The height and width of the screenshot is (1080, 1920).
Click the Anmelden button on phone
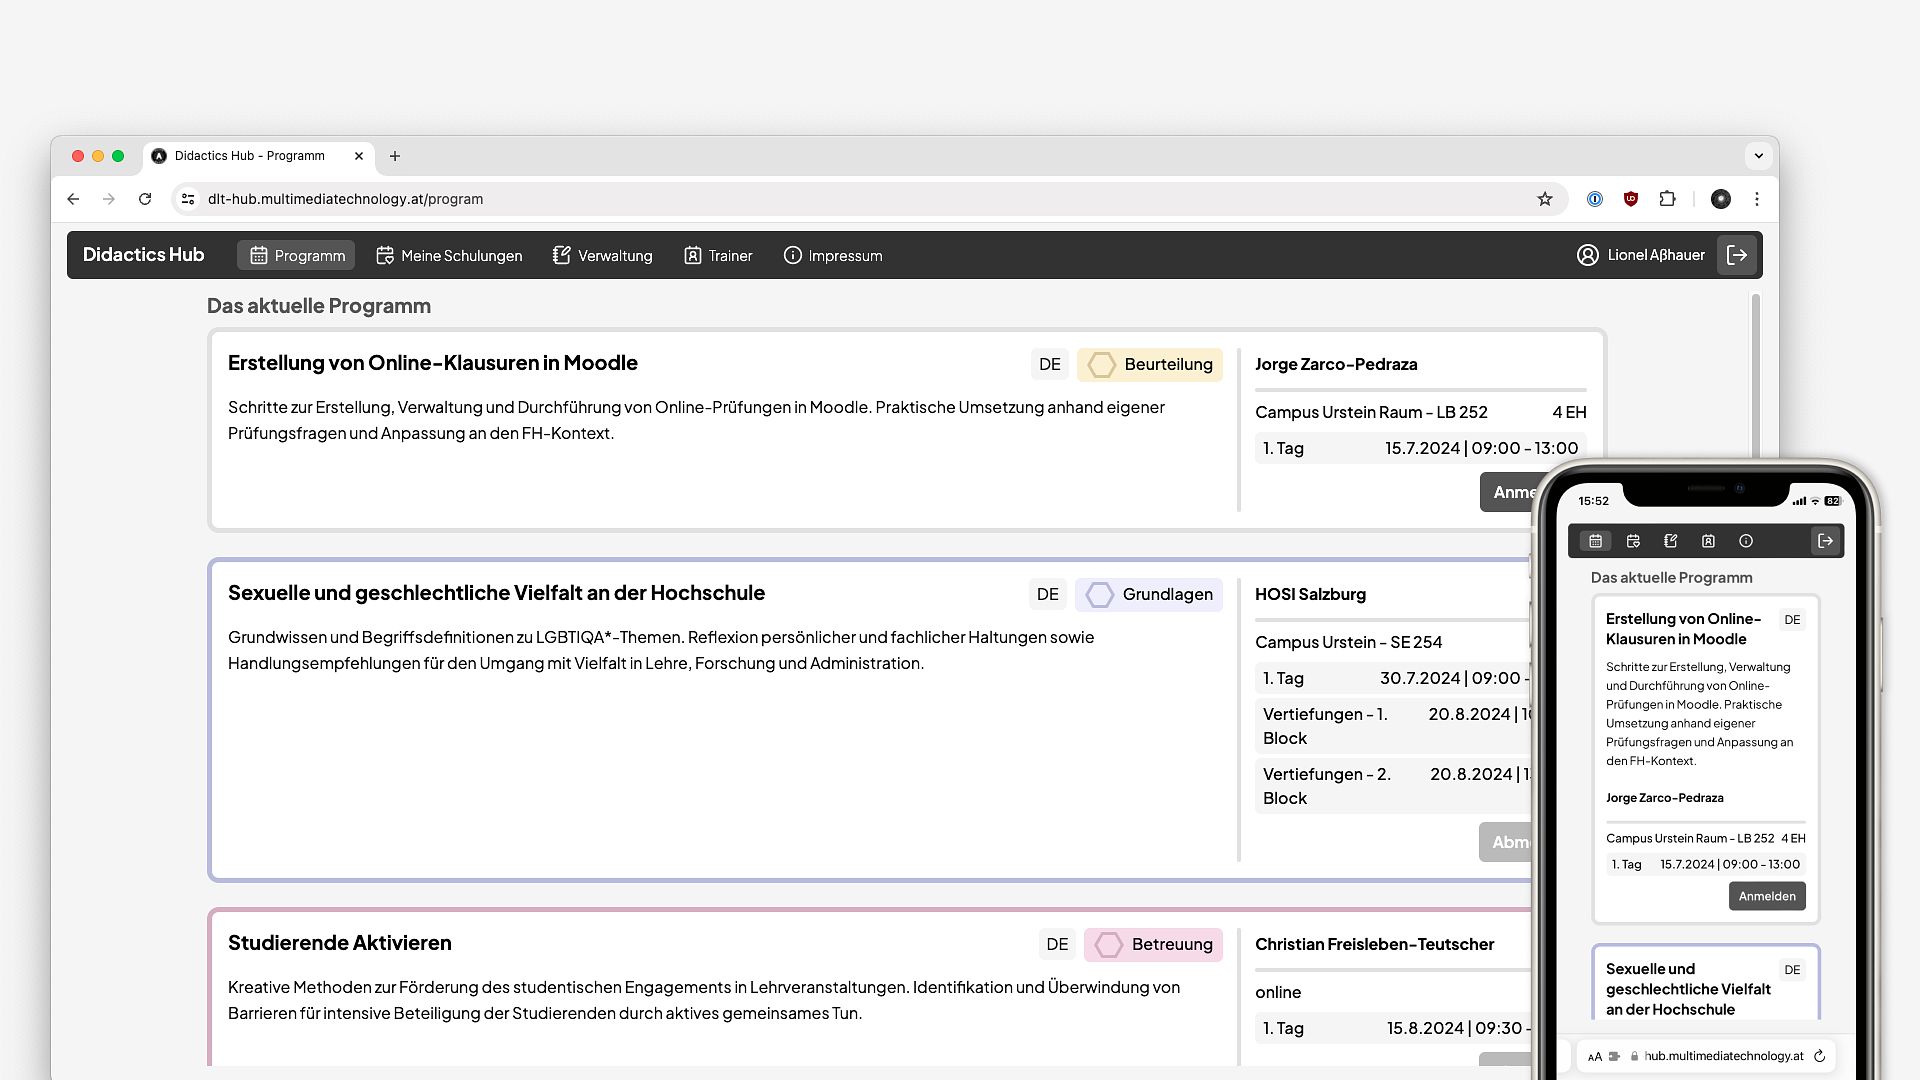(1767, 896)
